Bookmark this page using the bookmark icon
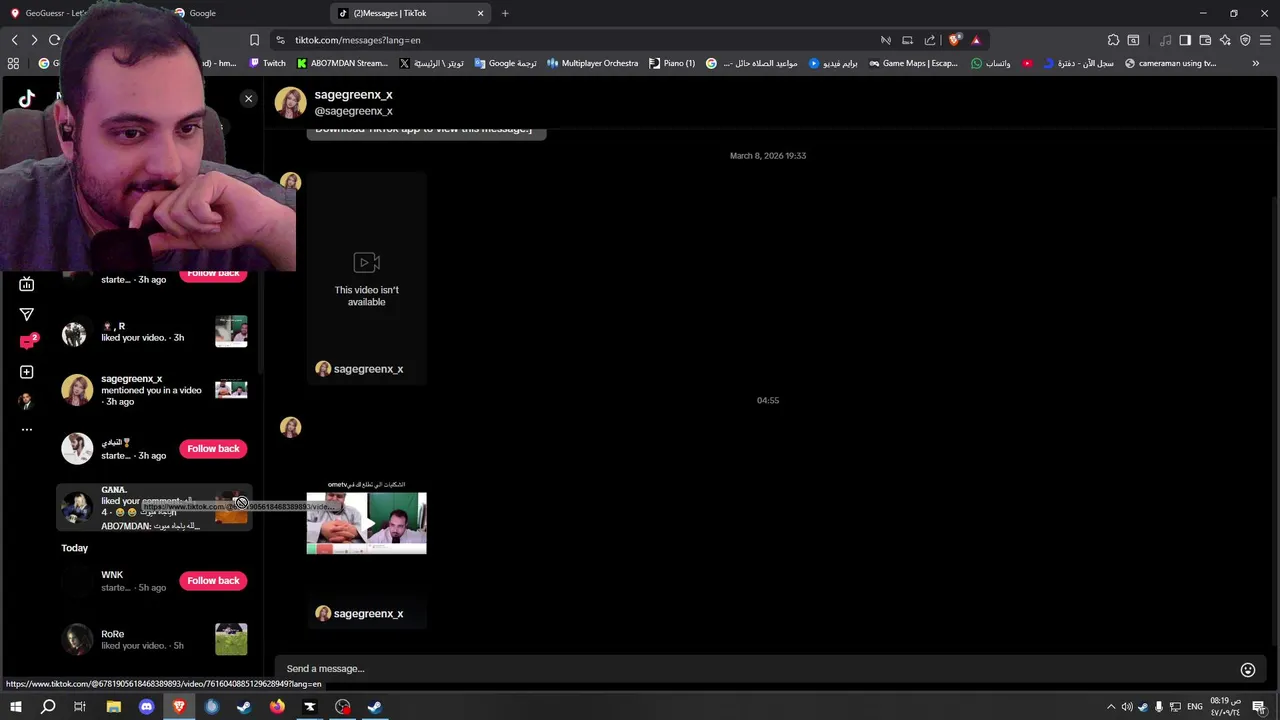Viewport: 1280px width, 720px height. (254, 40)
